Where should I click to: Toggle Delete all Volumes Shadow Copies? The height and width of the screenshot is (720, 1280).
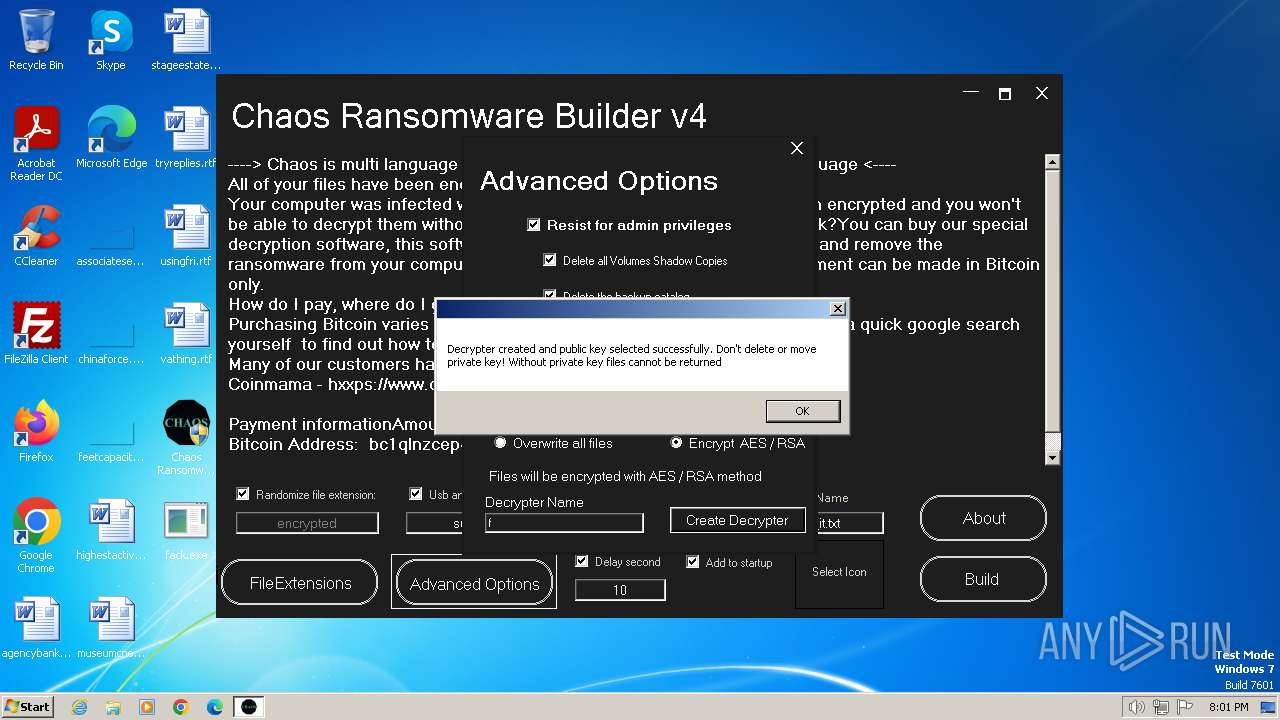tap(550, 260)
